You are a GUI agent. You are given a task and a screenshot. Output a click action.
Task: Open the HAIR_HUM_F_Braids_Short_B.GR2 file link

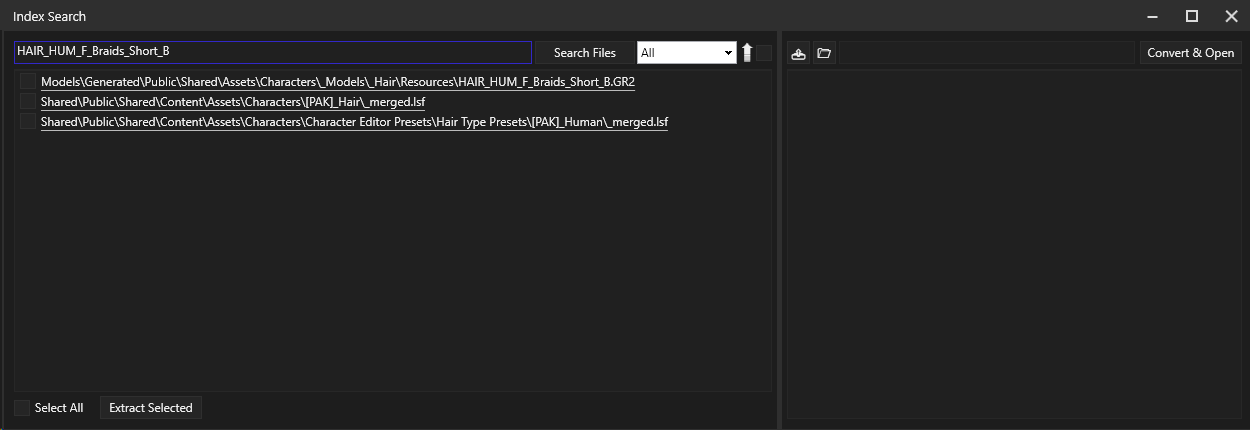(x=338, y=82)
